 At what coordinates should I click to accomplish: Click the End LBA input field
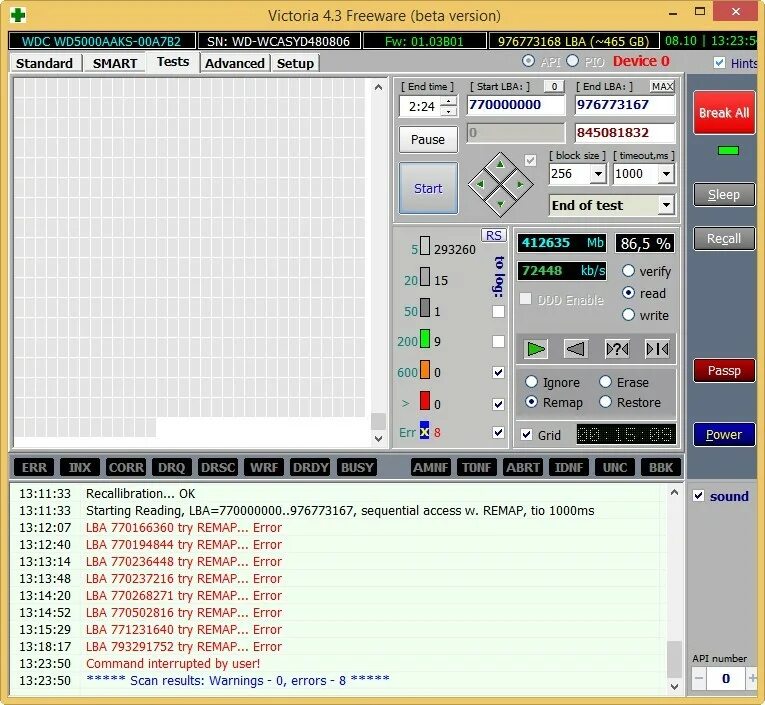tap(624, 104)
